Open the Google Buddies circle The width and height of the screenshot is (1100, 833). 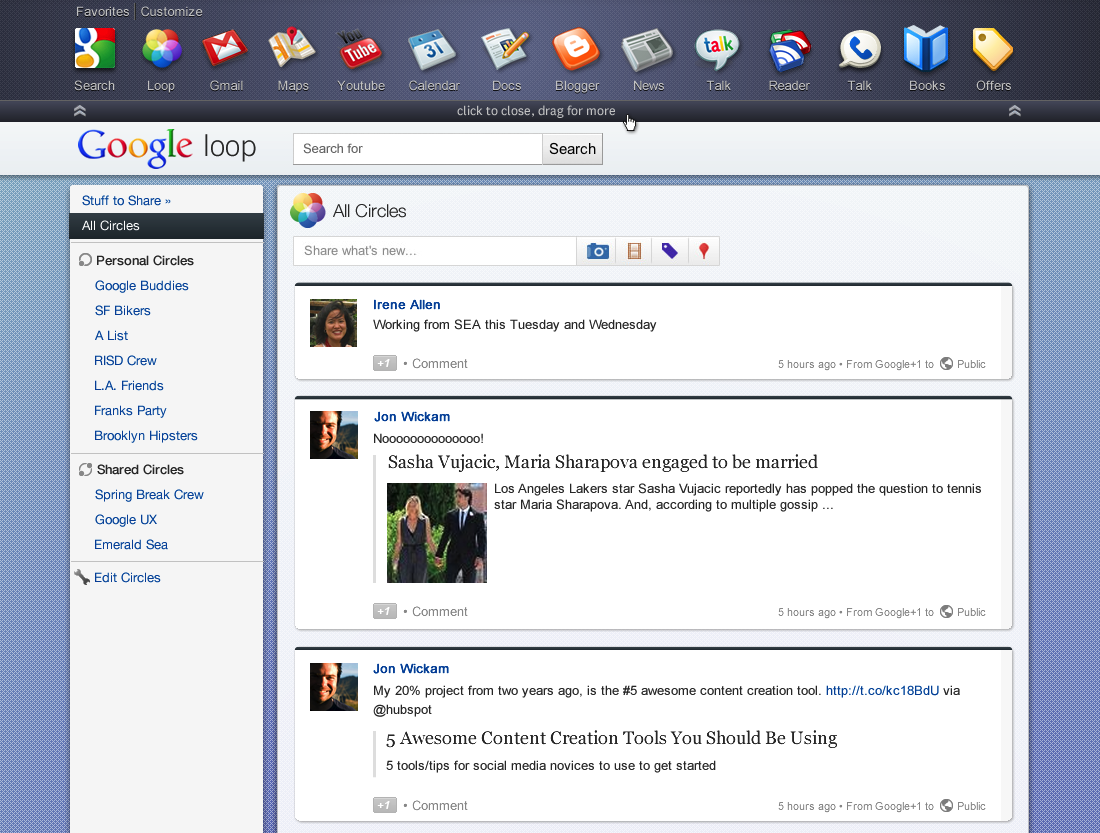click(x=142, y=286)
